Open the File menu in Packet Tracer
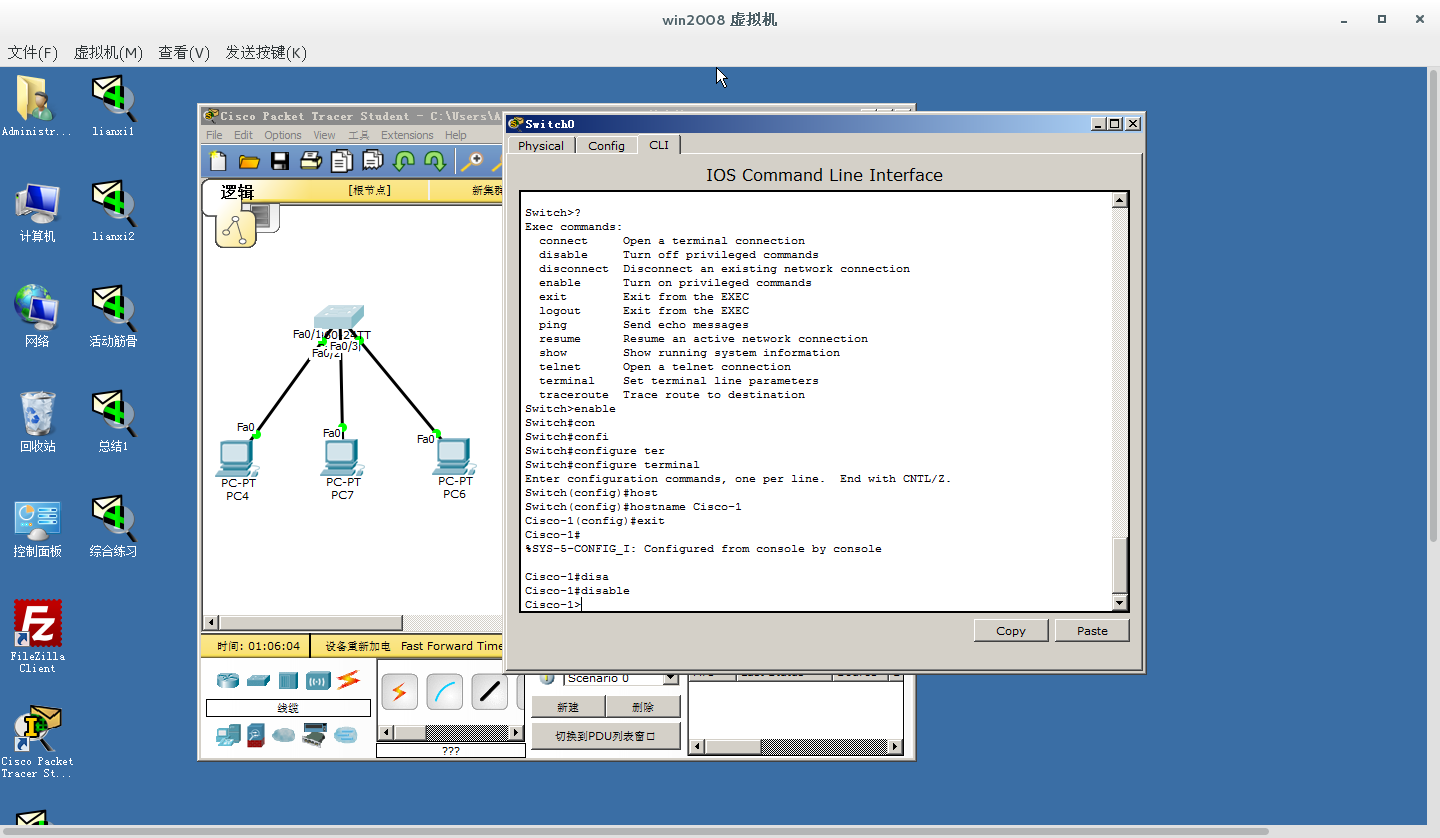The height and width of the screenshot is (838, 1440). [214, 135]
